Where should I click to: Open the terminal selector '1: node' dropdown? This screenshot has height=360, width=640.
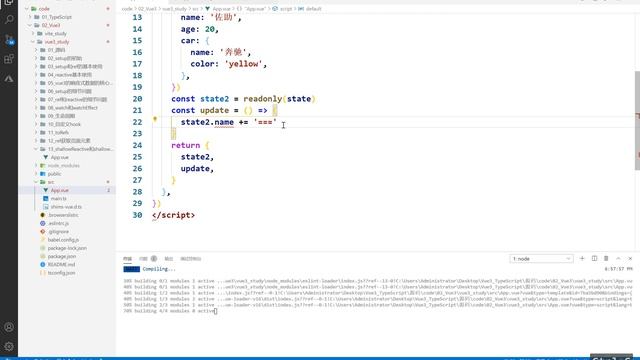coord(541,258)
